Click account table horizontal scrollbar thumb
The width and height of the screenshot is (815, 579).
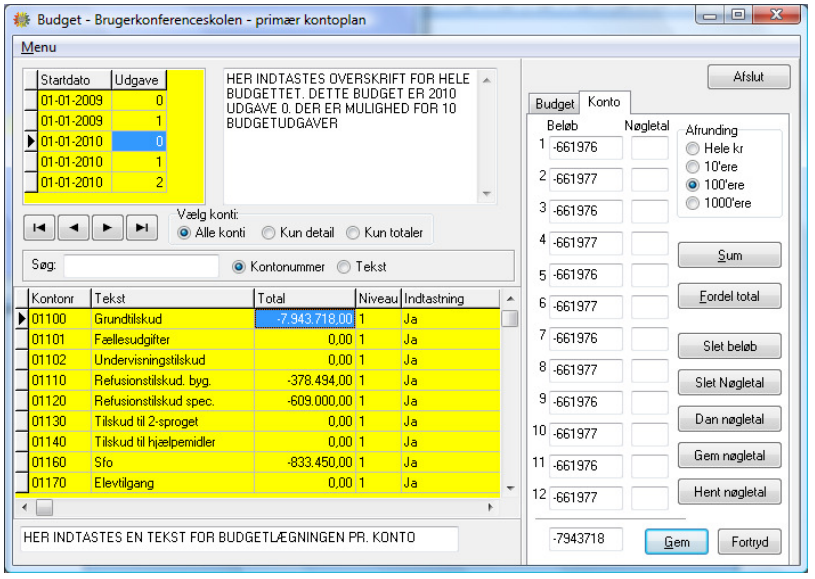pos(45,507)
